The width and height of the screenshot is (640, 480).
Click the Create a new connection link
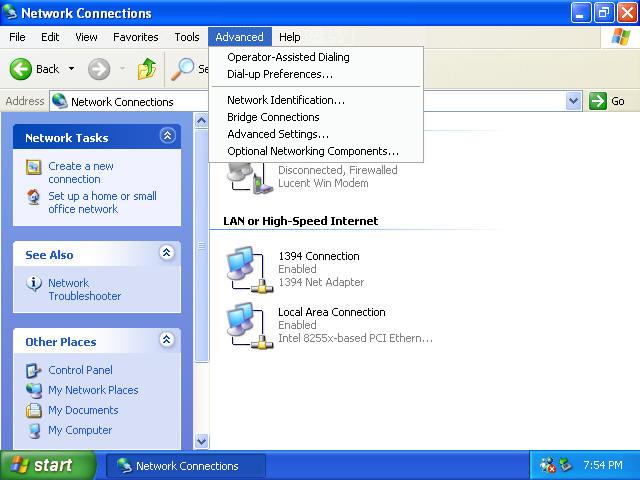coord(81,173)
